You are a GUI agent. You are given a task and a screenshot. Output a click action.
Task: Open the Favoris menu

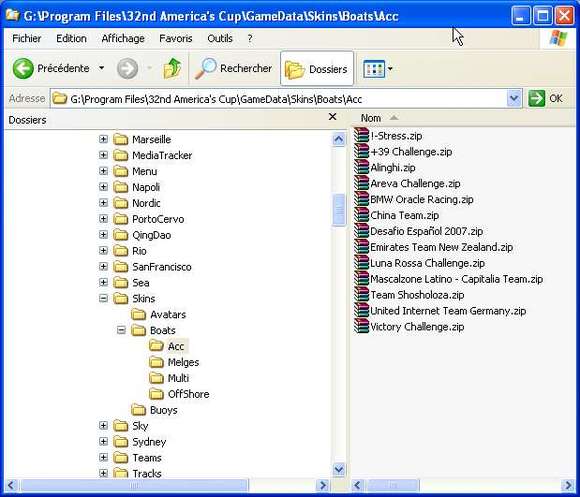(176, 38)
